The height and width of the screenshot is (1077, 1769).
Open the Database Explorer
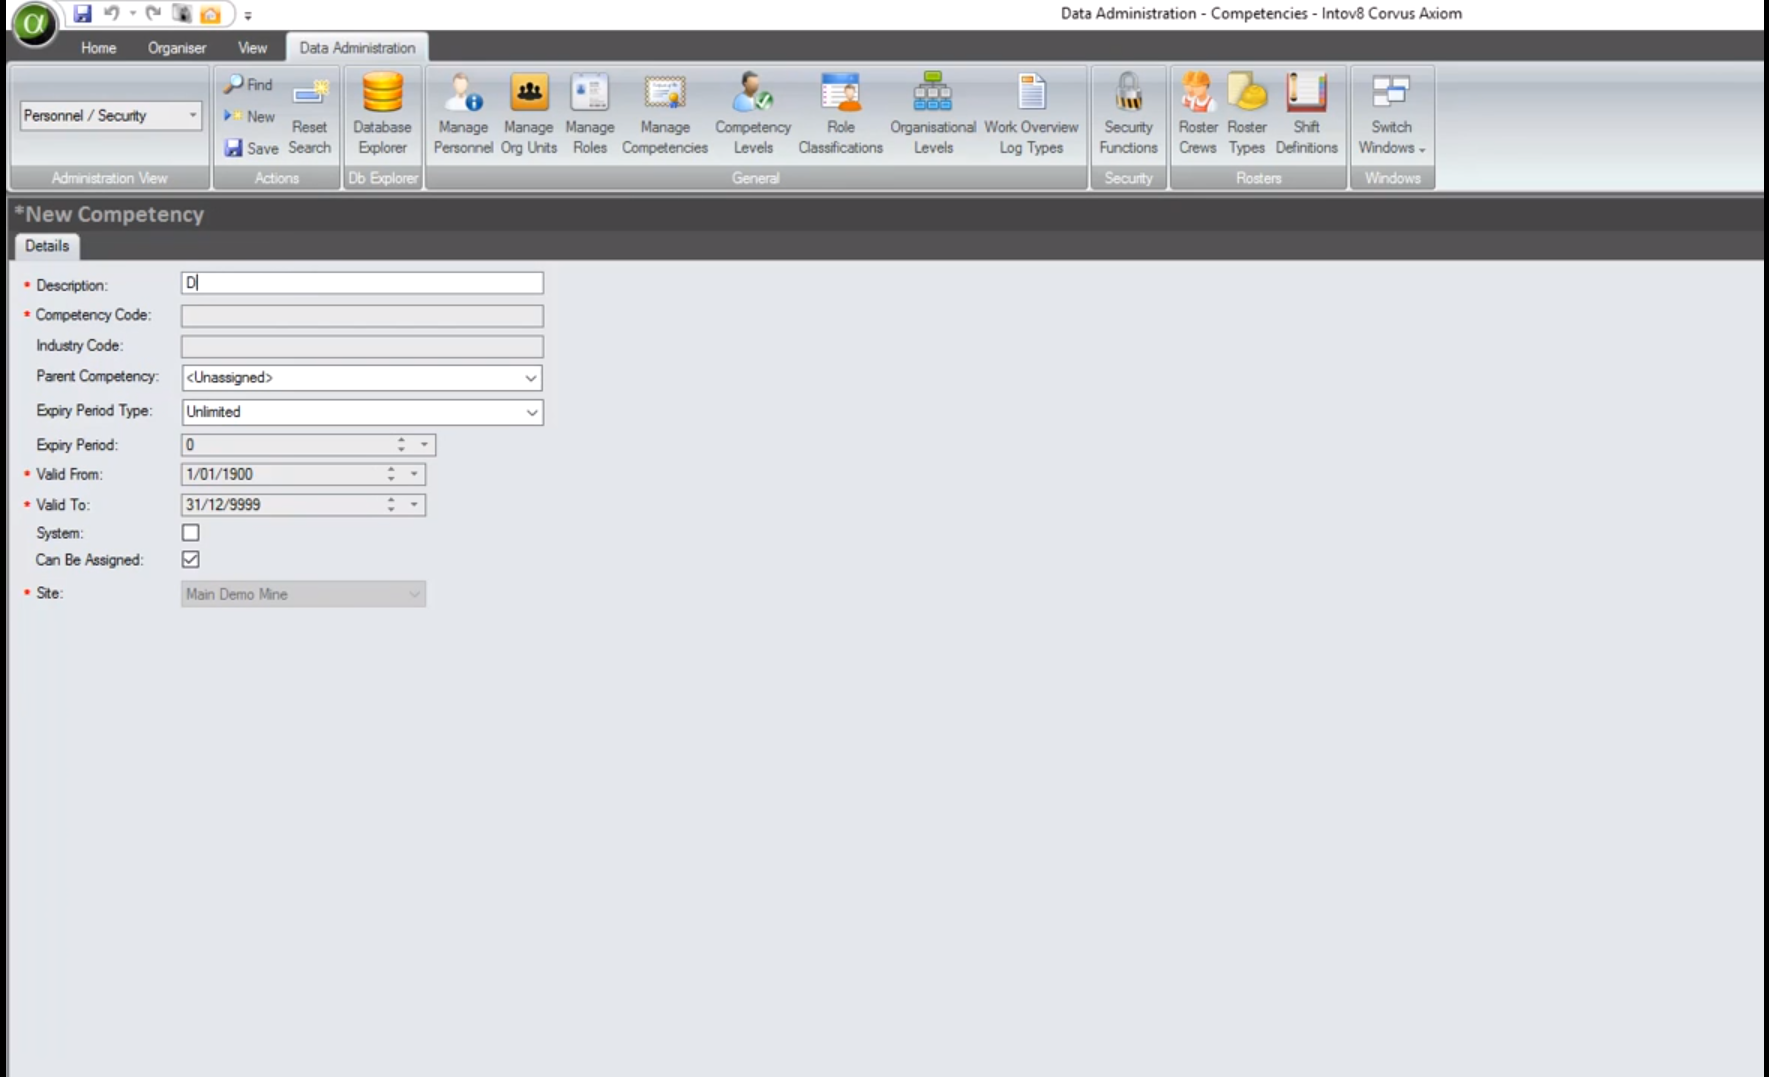click(382, 115)
